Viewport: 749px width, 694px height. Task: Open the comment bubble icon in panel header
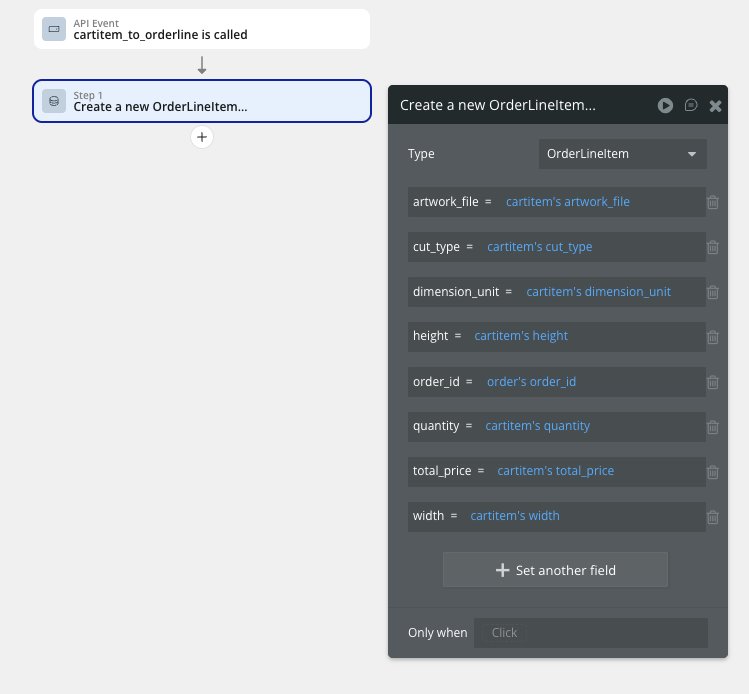point(691,105)
